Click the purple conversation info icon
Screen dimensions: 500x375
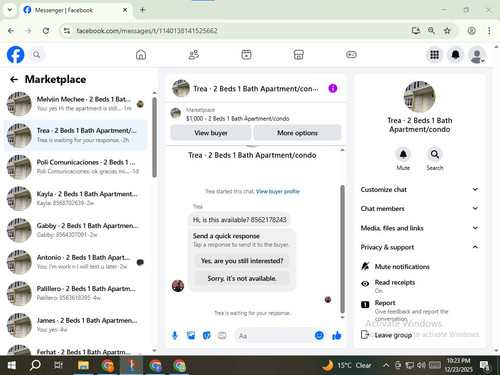333,88
